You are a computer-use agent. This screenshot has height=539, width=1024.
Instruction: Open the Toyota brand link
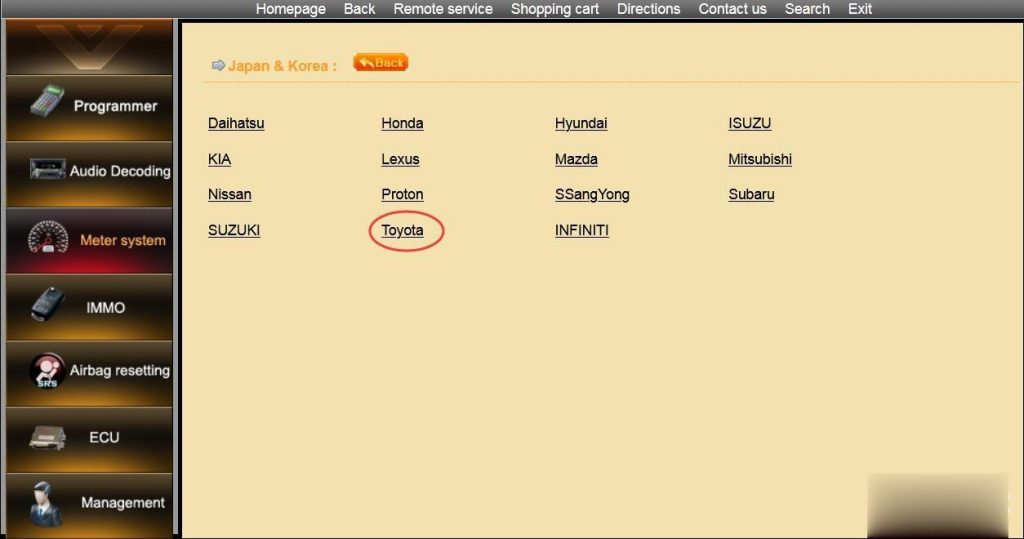click(x=402, y=231)
